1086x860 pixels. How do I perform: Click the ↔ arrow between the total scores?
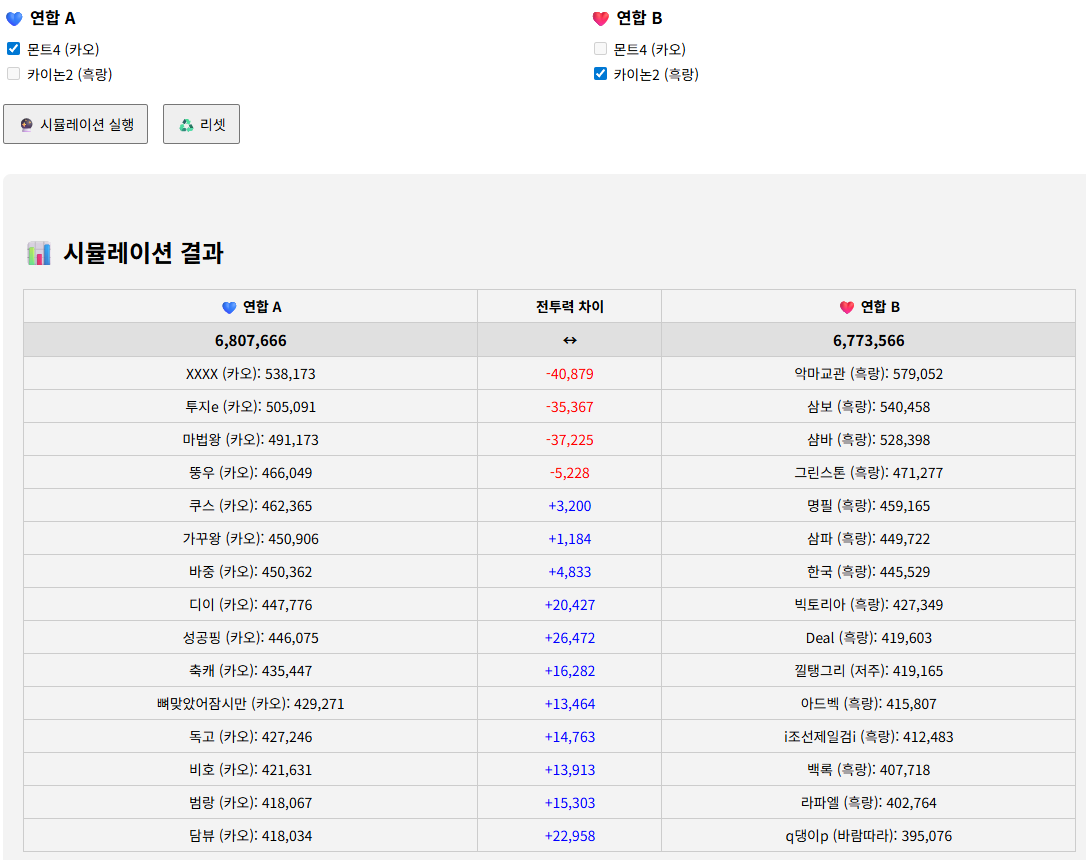pos(569,340)
